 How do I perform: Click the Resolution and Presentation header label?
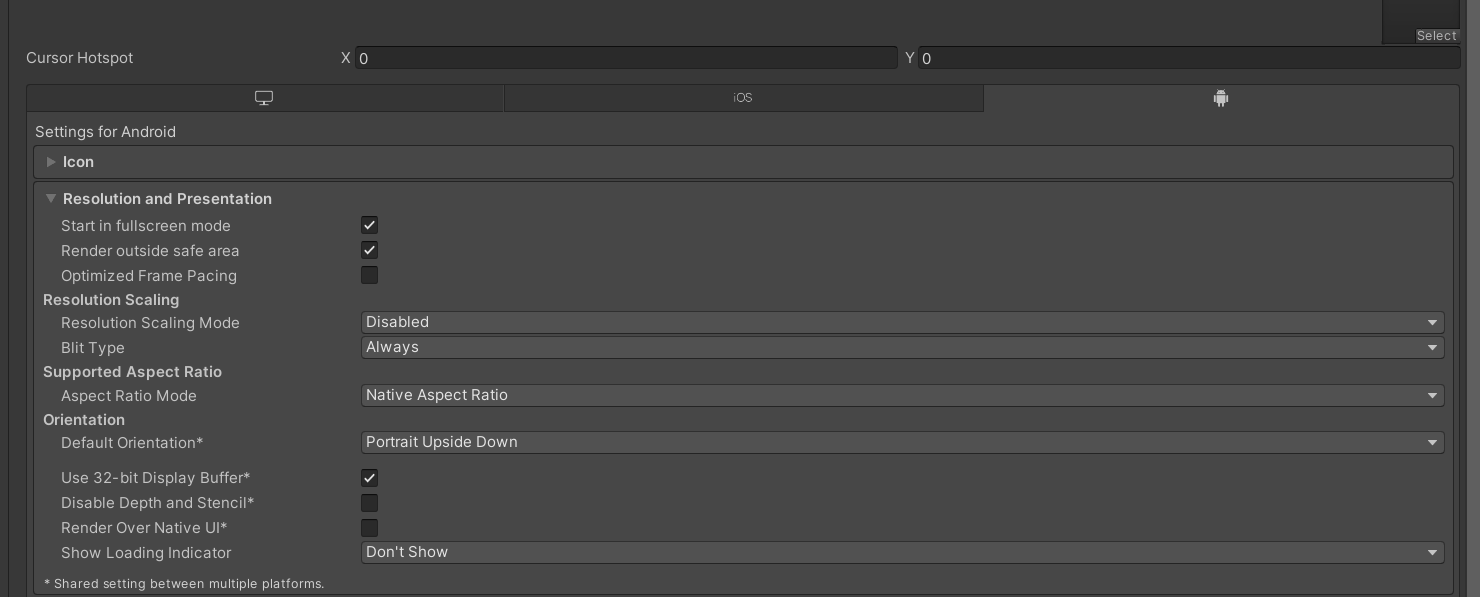click(x=167, y=199)
